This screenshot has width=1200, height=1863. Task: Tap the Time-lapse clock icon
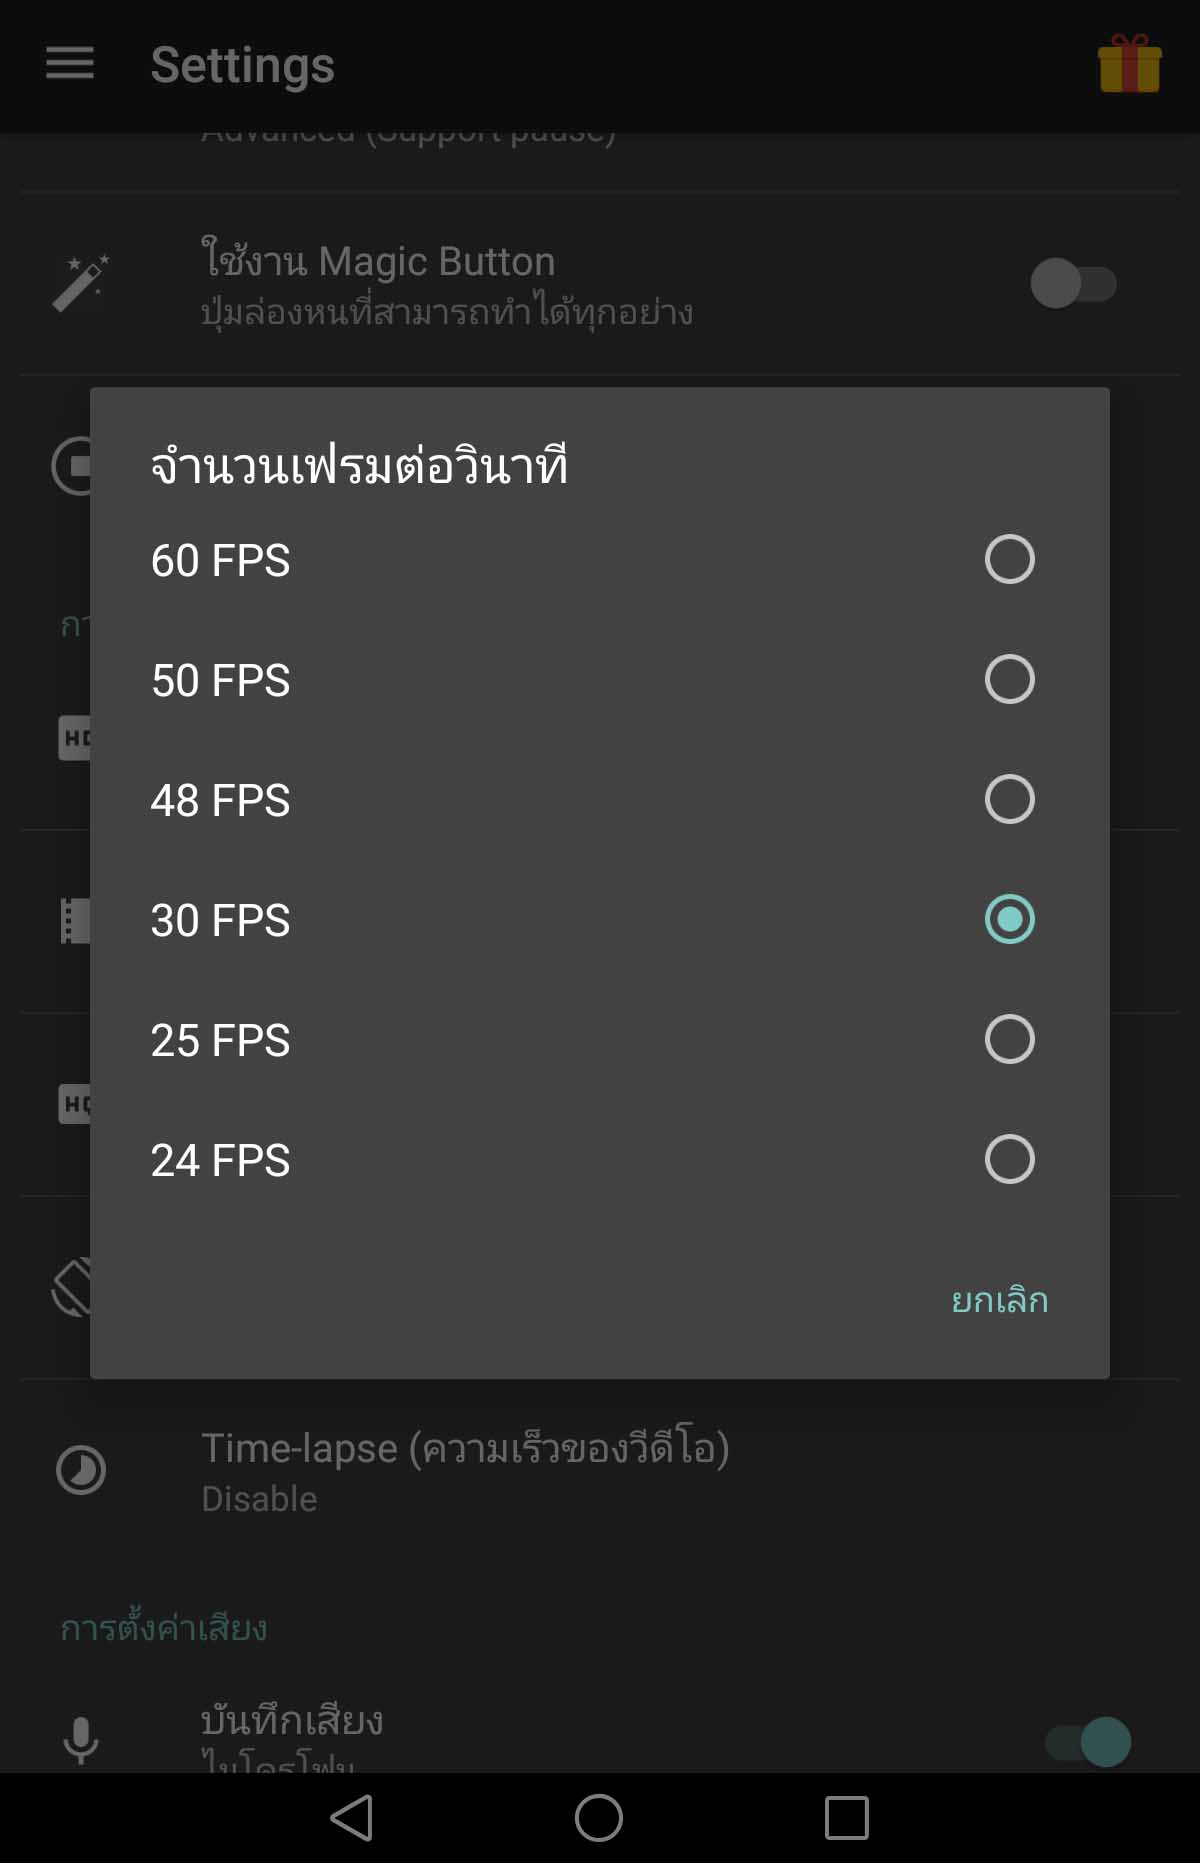click(x=81, y=1470)
